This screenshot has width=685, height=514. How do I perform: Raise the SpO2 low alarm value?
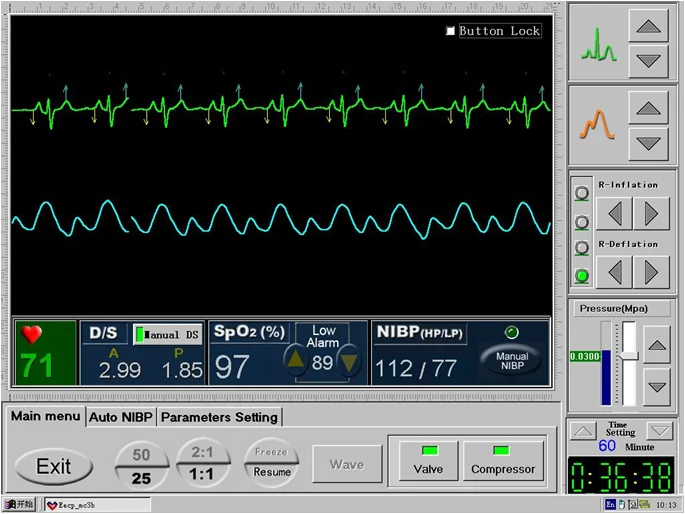[x=296, y=362]
